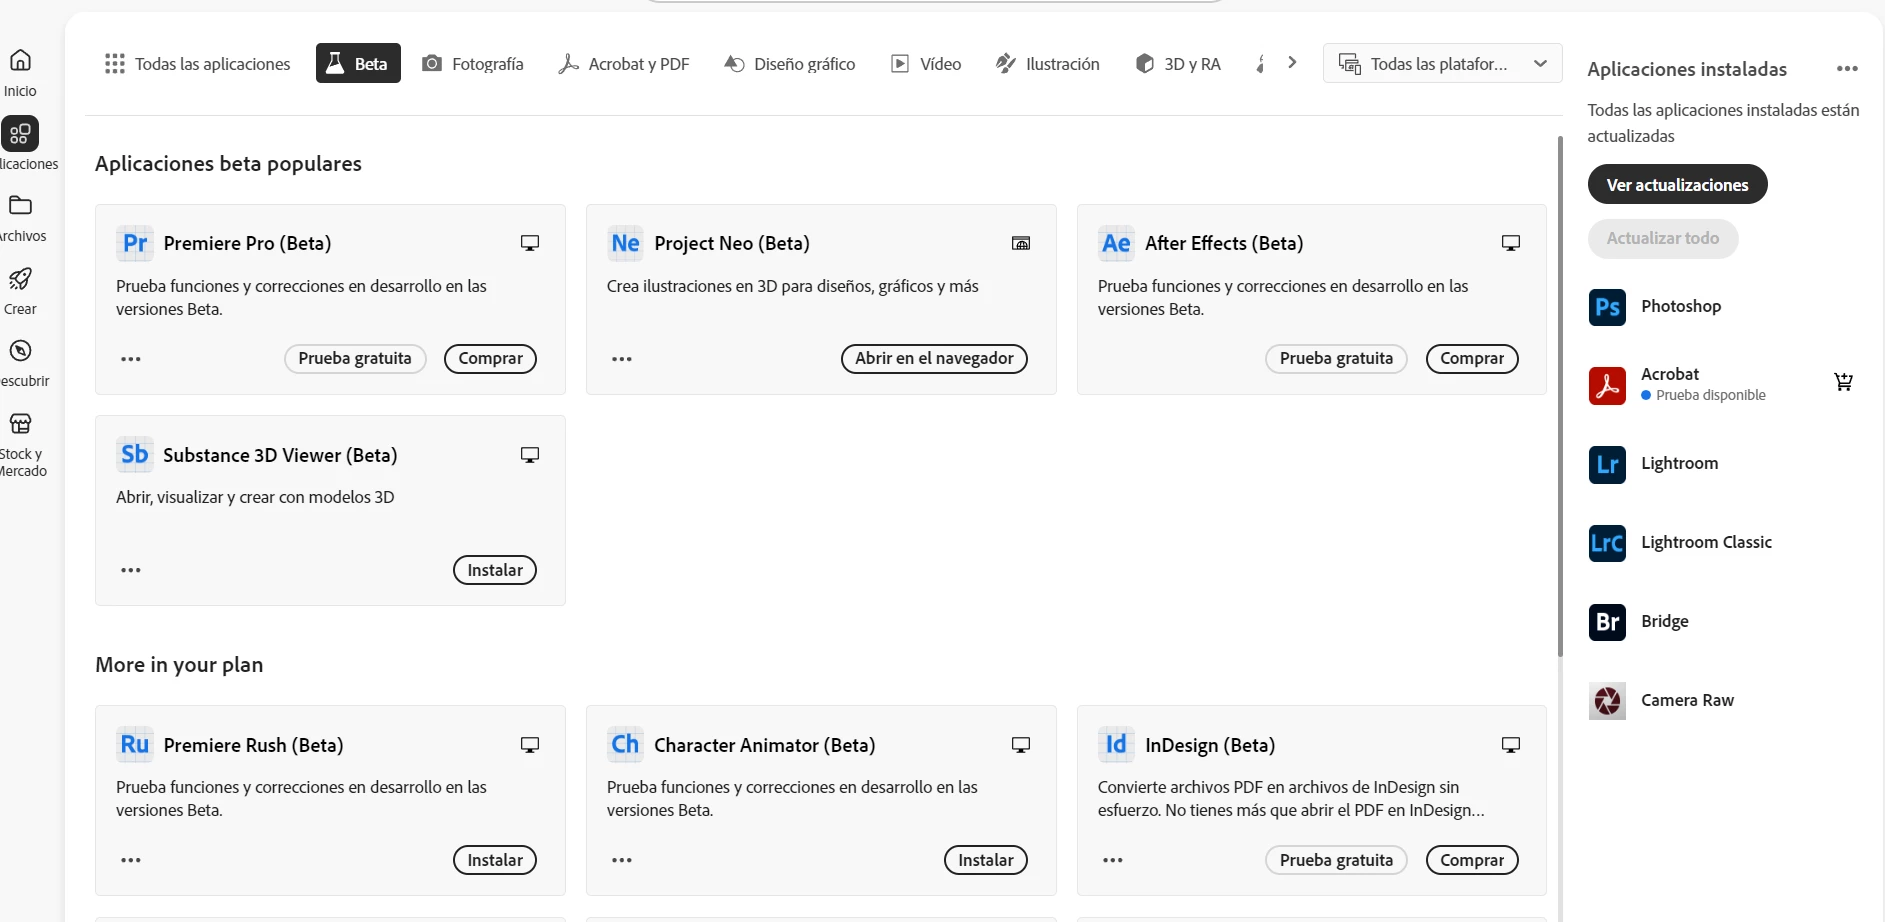This screenshot has height=922, width=1885.
Task: Open more options for Aplicaciones instaladas
Action: pyautogui.click(x=1847, y=69)
